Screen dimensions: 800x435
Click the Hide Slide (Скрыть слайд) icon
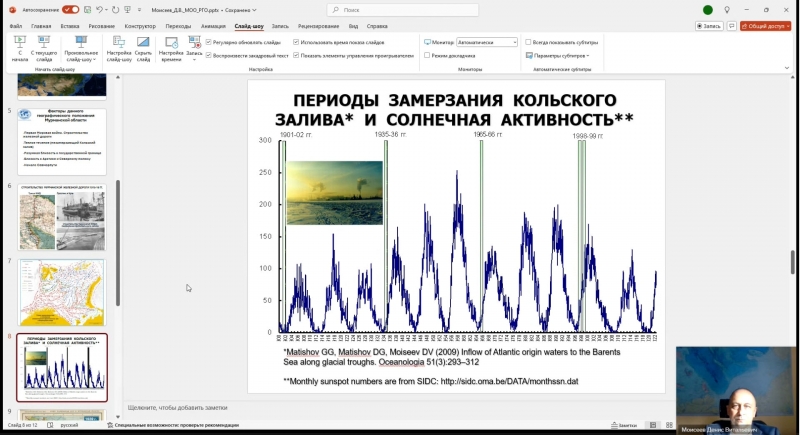coord(144,48)
